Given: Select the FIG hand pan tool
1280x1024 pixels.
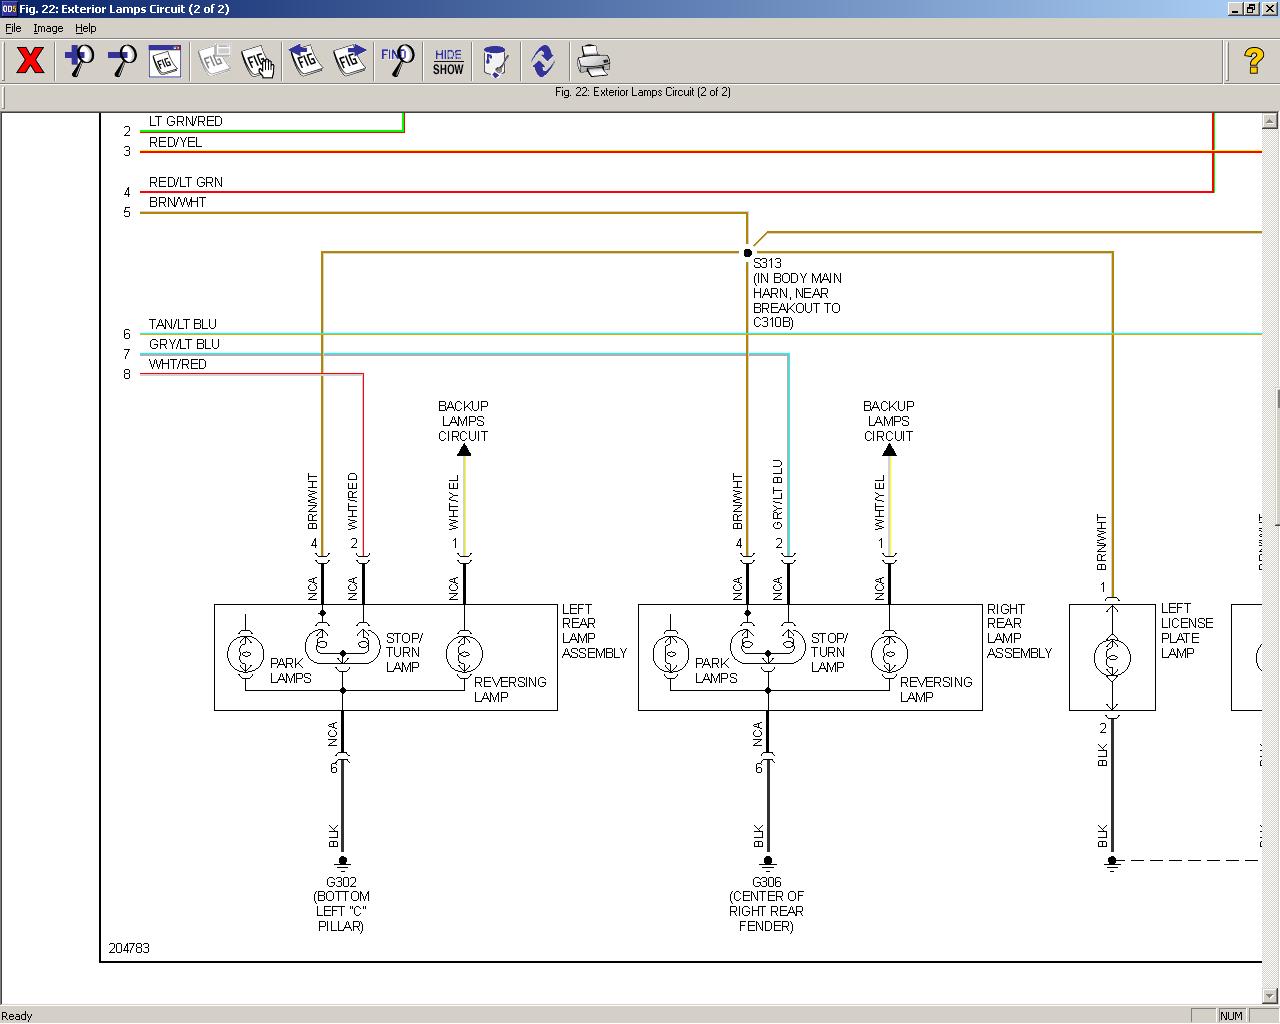Looking at the screenshot, I should click(258, 61).
